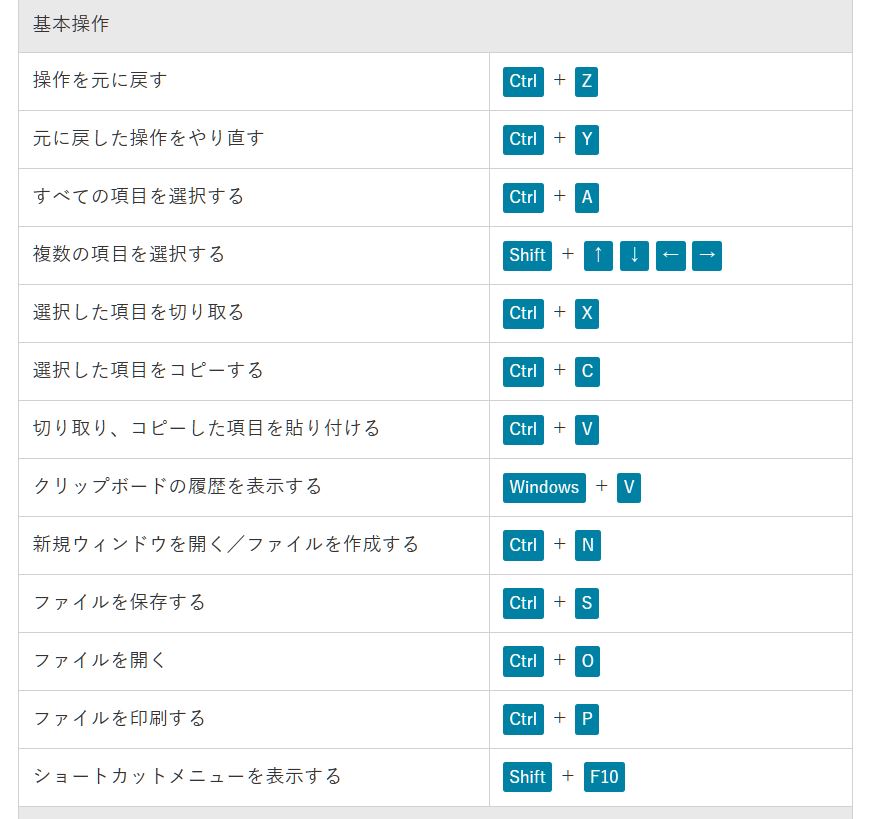
Task: Click the left arrow key badge
Action: coord(671,255)
